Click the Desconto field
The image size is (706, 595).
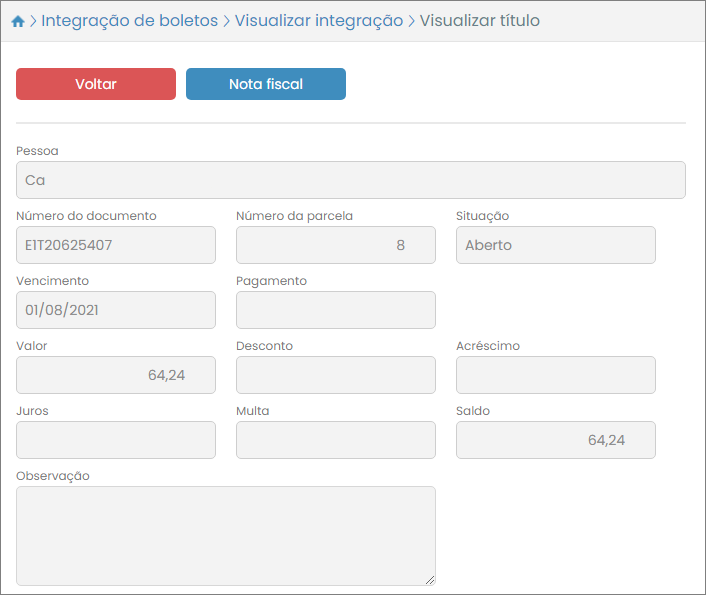pyautogui.click(x=335, y=375)
